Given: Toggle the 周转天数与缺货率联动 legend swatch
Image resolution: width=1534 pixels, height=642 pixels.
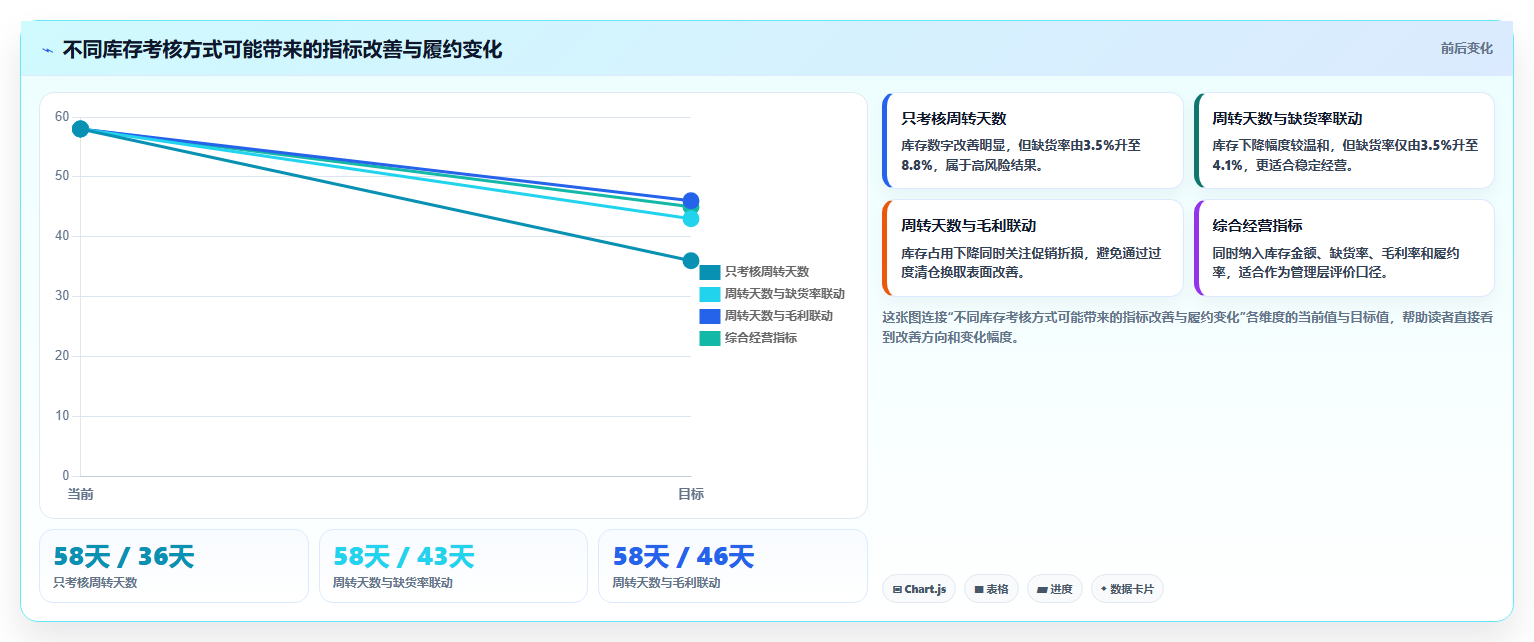Looking at the screenshot, I should pos(709,294).
